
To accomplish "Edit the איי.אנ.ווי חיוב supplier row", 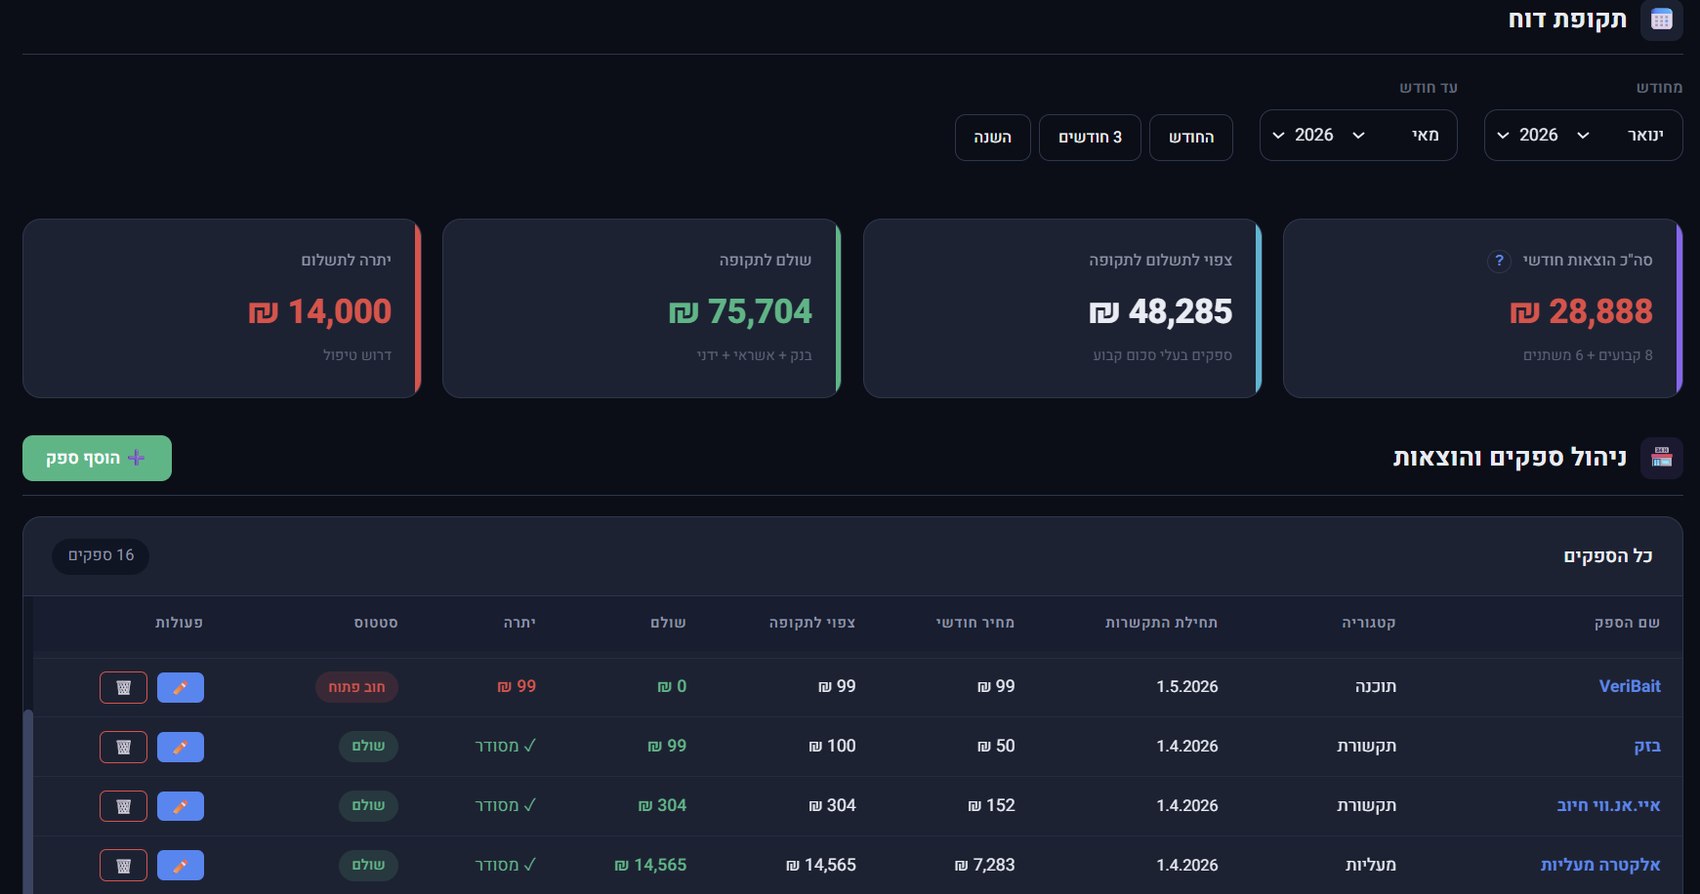I will [x=180, y=806].
